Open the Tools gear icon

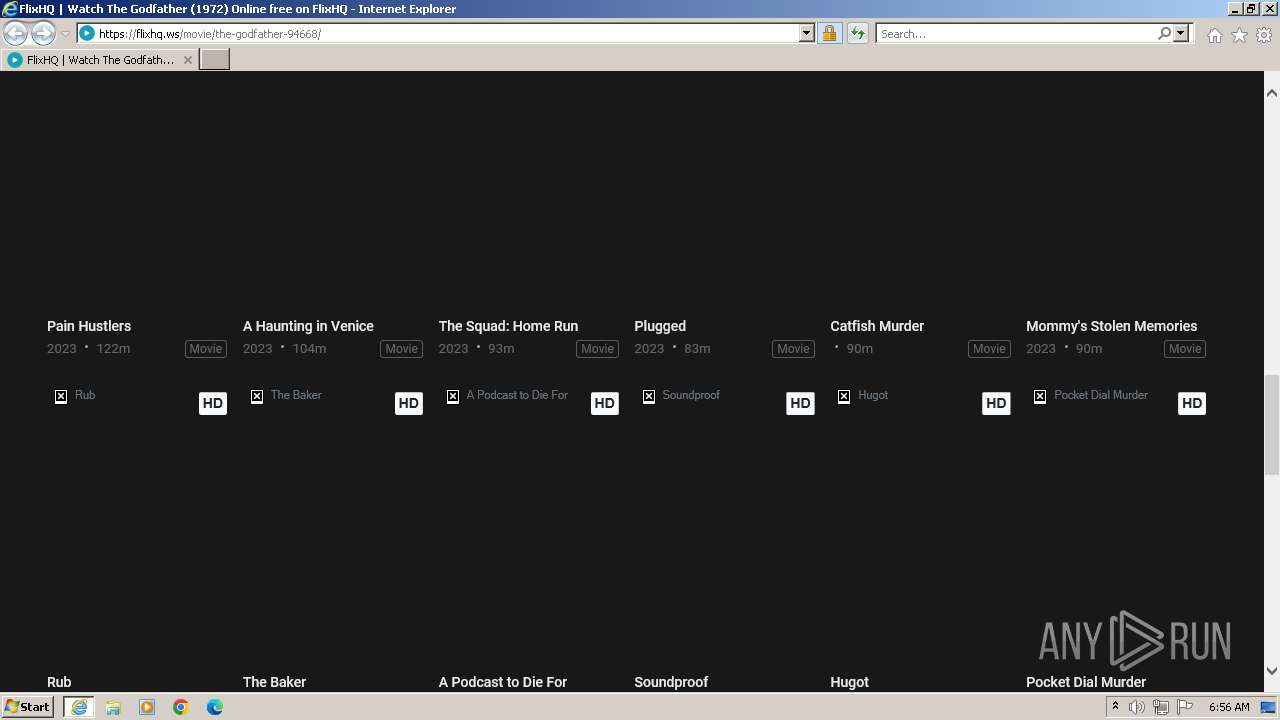pos(1264,35)
